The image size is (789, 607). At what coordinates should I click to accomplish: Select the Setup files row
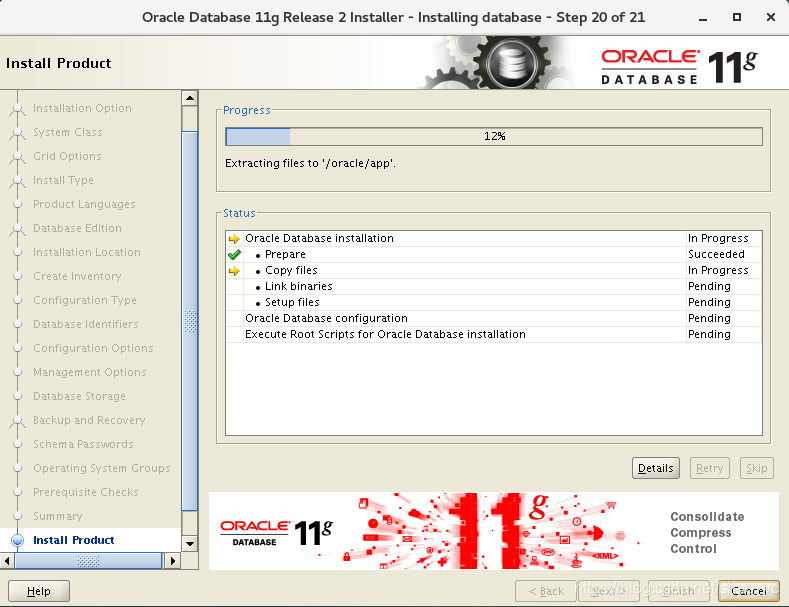(x=494, y=302)
